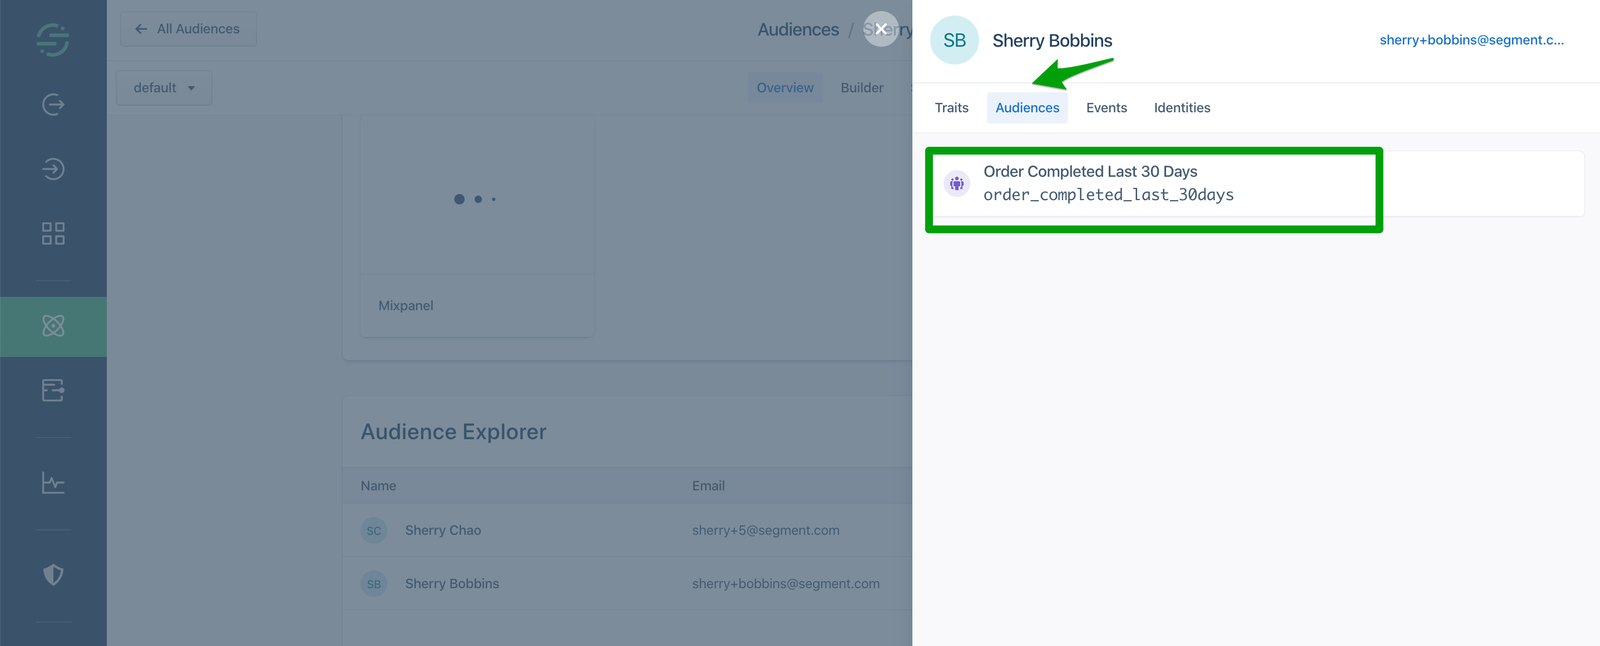1600x646 pixels.
Task: Switch to the Events tab
Action: (x=1106, y=108)
